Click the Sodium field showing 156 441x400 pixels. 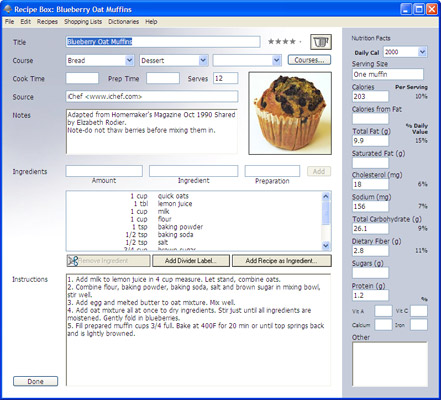(370, 206)
